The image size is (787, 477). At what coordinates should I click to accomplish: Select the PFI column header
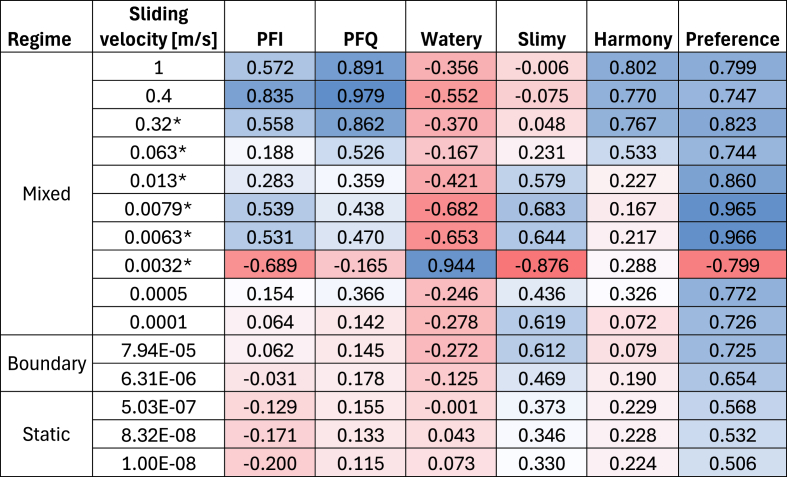click(x=270, y=26)
